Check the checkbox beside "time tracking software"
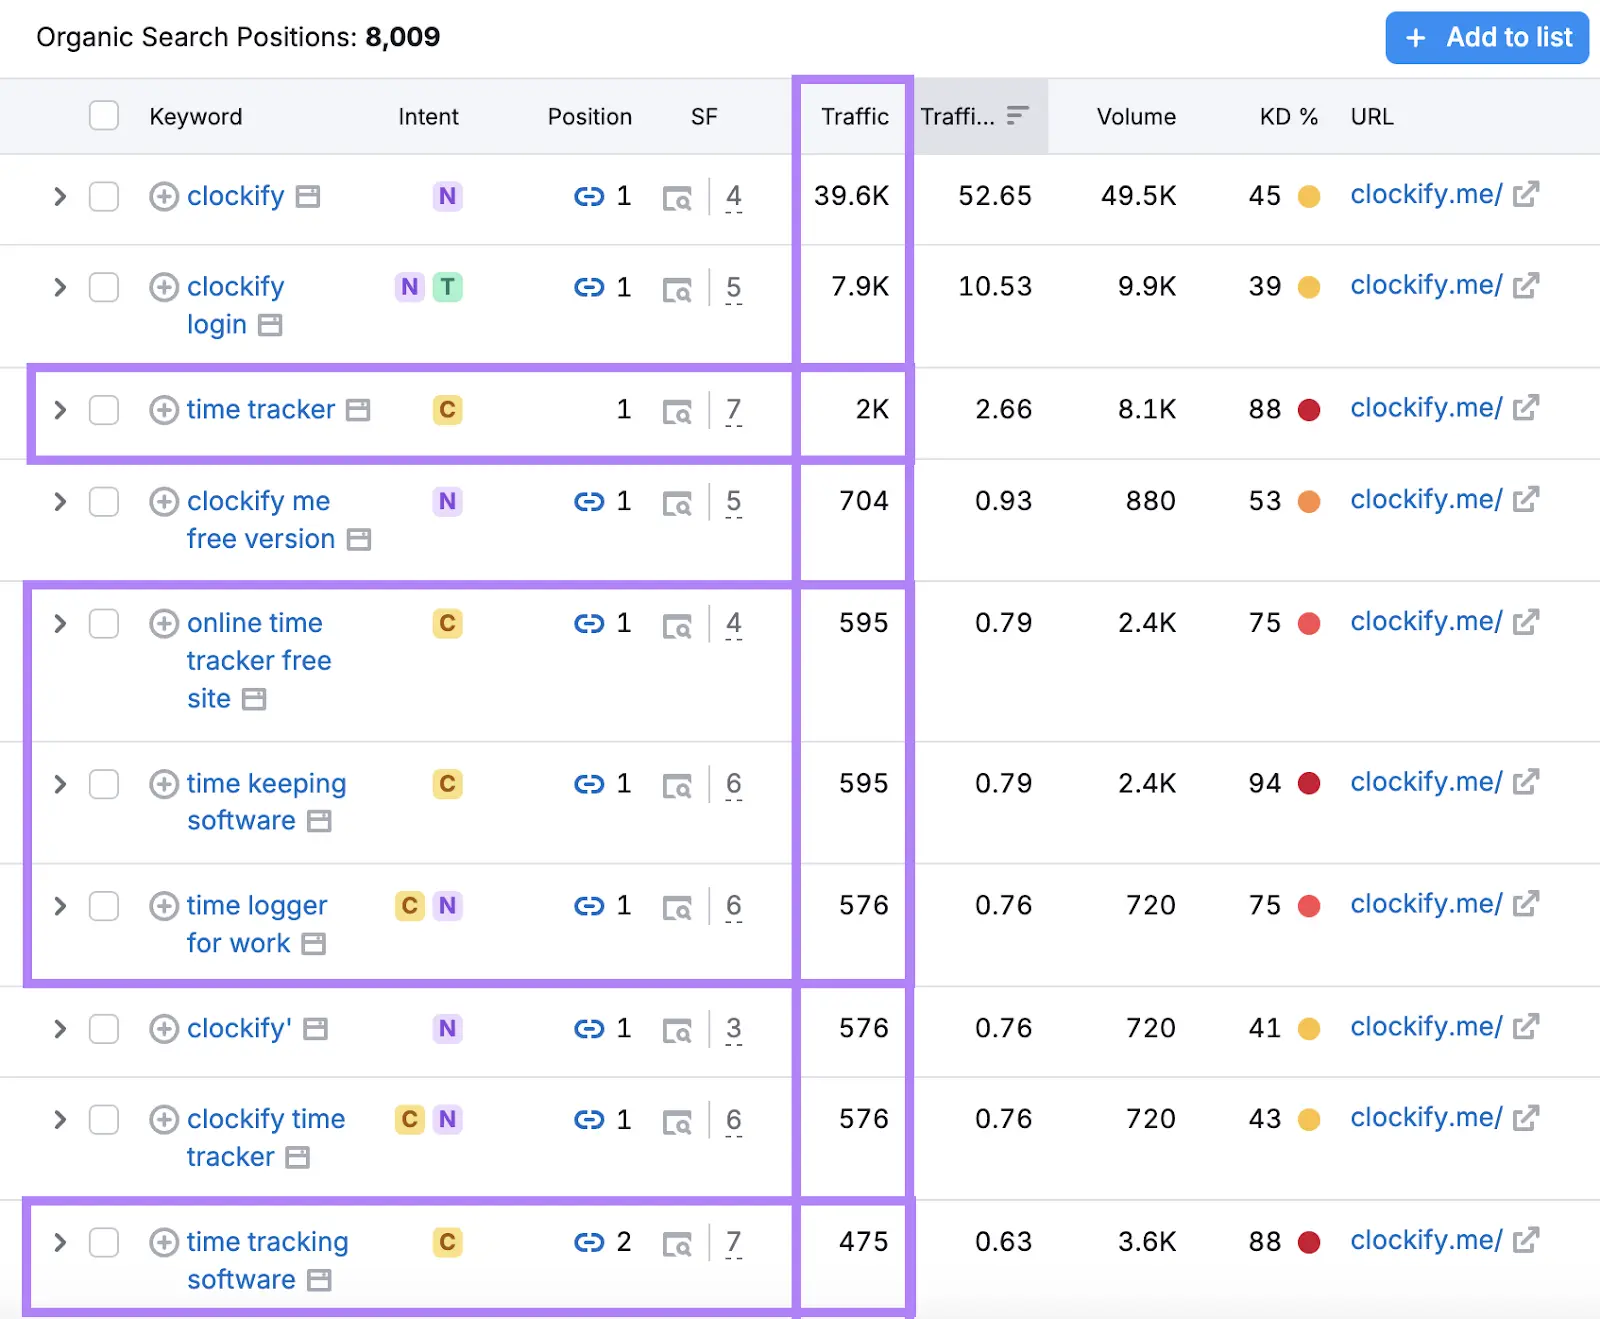The width and height of the screenshot is (1600, 1319). 103,1242
